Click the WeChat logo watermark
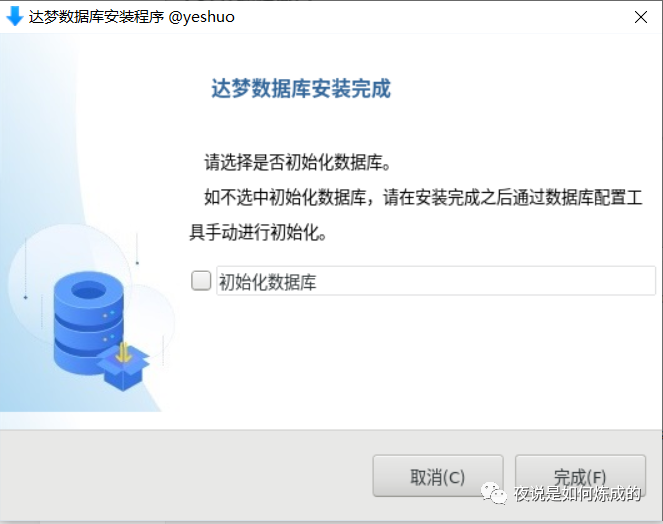Viewport: 663px width, 524px height. tap(493, 493)
